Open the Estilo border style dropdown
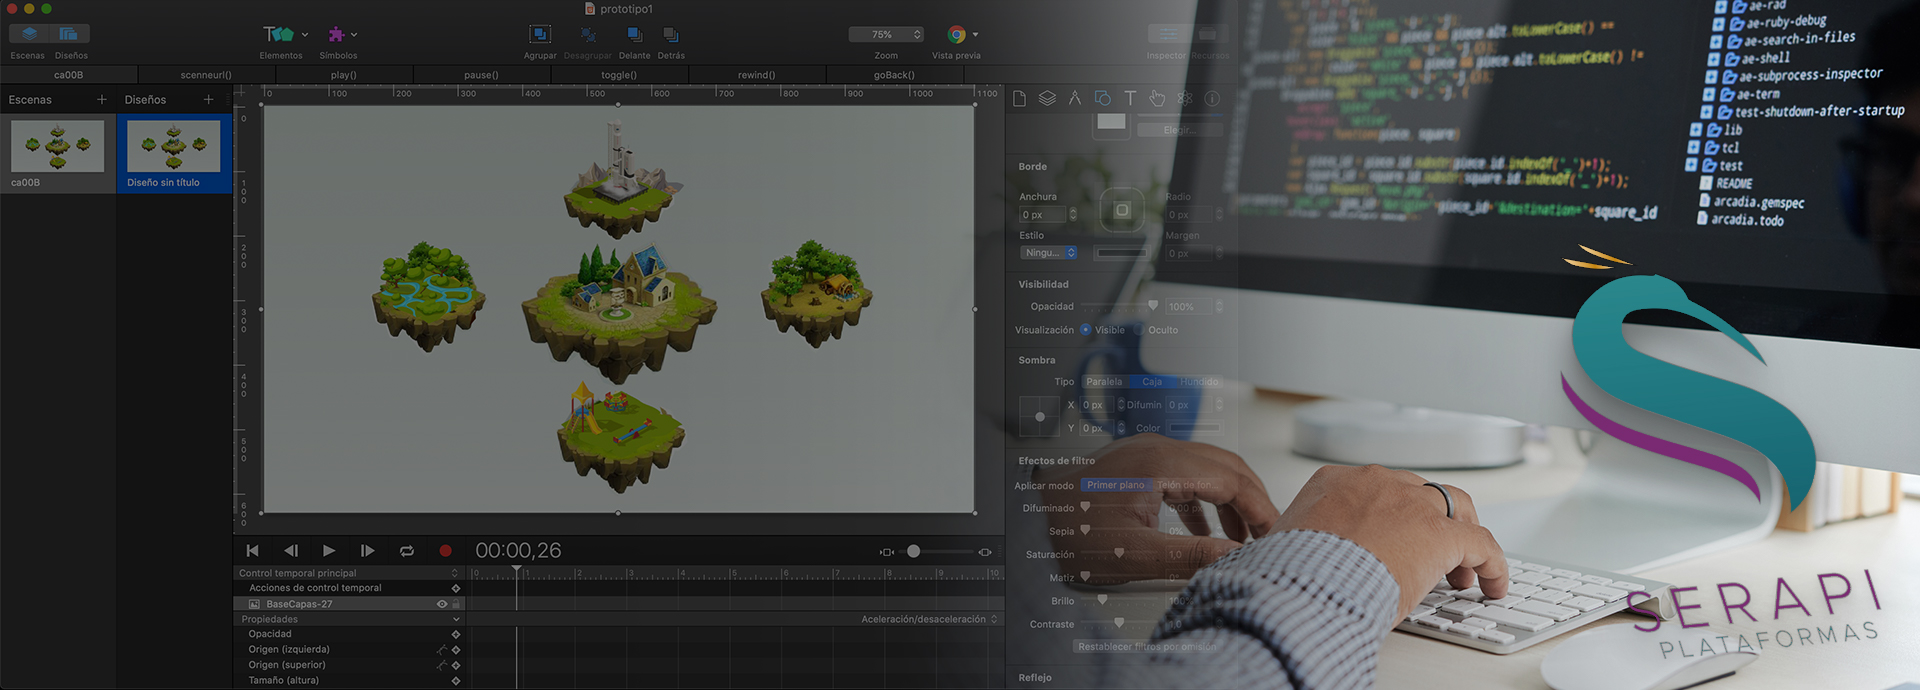This screenshot has height=690, width=1920. tap(1048, 253)
